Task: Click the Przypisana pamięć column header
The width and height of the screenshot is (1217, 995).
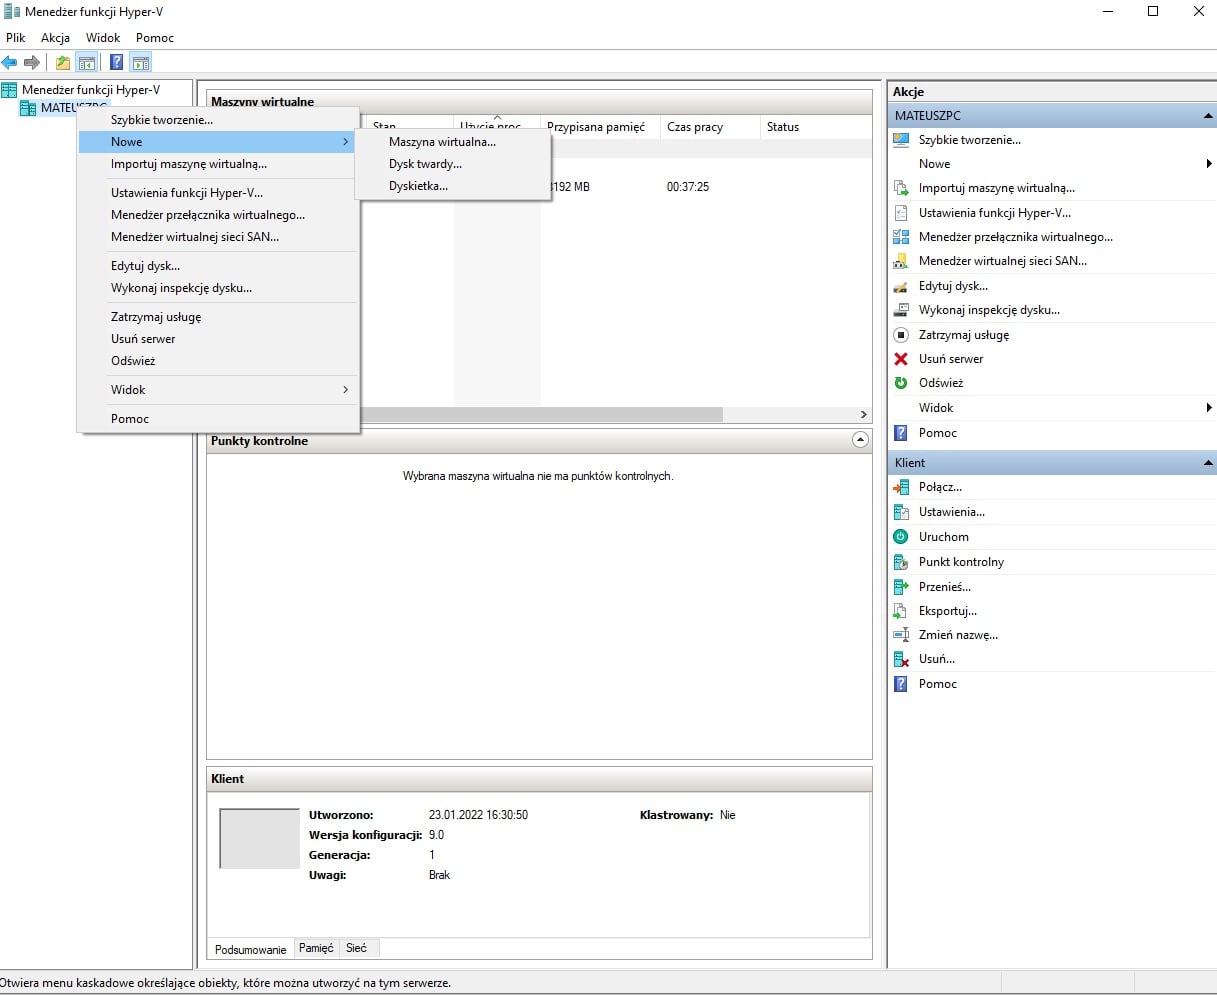Action: click(x=600, y=127)
